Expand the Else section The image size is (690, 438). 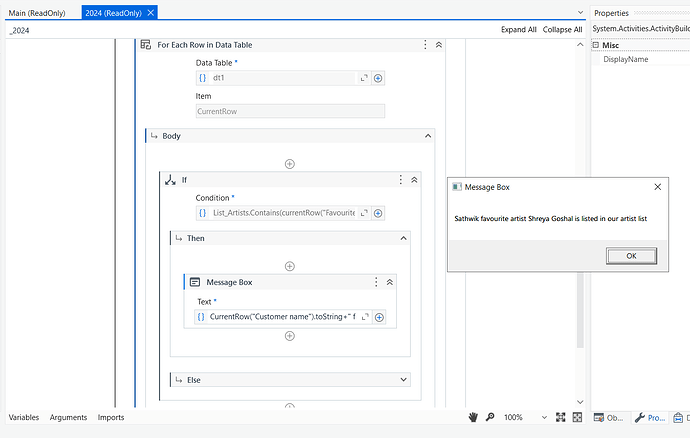(404, 379)
